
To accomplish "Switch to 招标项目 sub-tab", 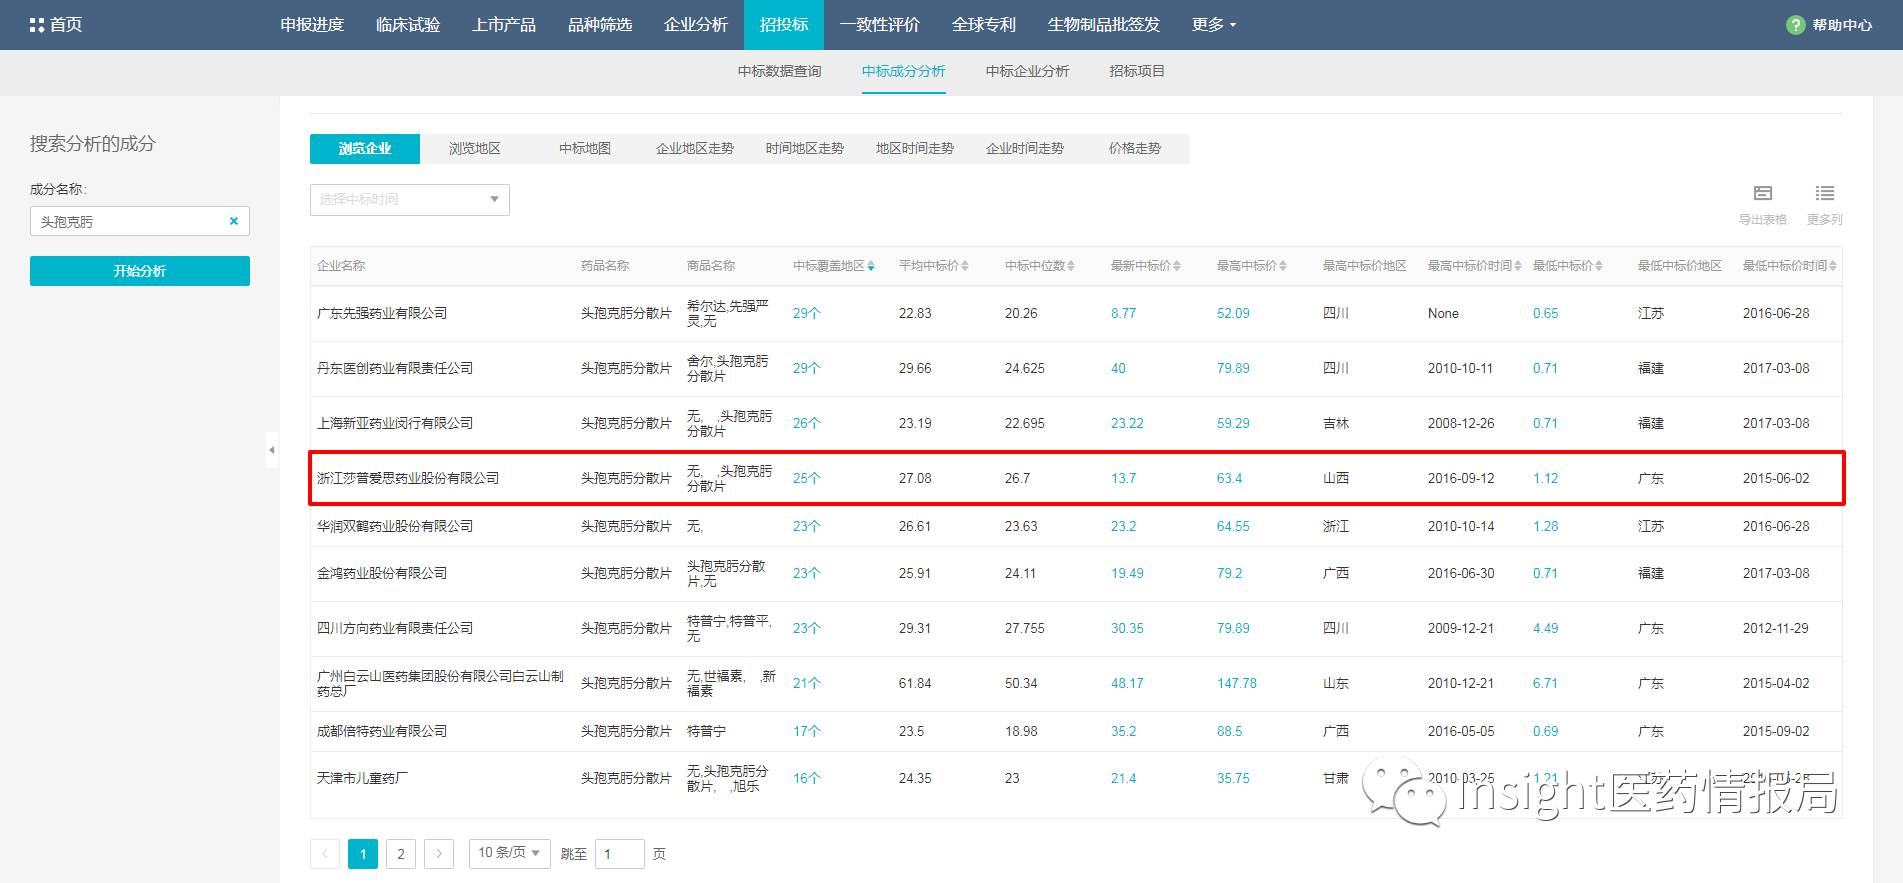I will [x=1137, y=71].
